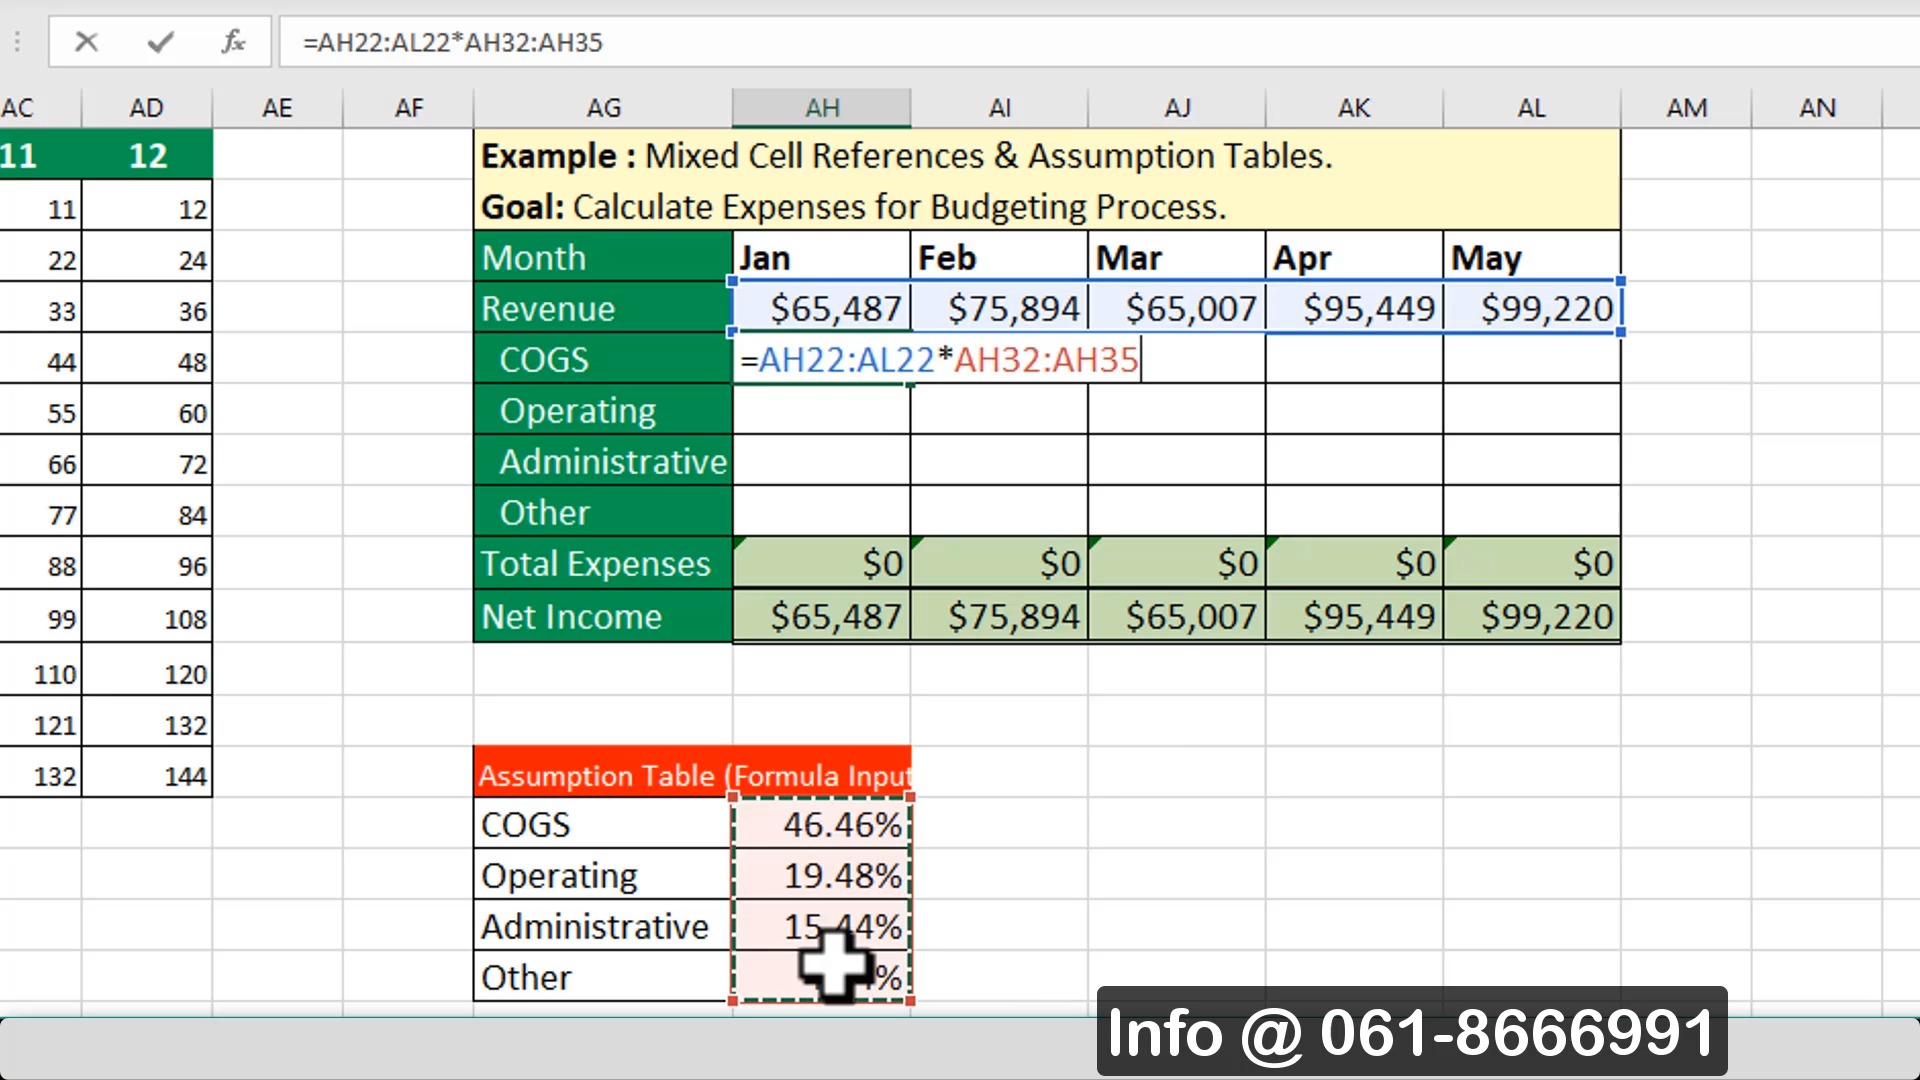Select the Revenue row label
The height and width of the screenshot is (1080, 1920).
pos(603,308)
